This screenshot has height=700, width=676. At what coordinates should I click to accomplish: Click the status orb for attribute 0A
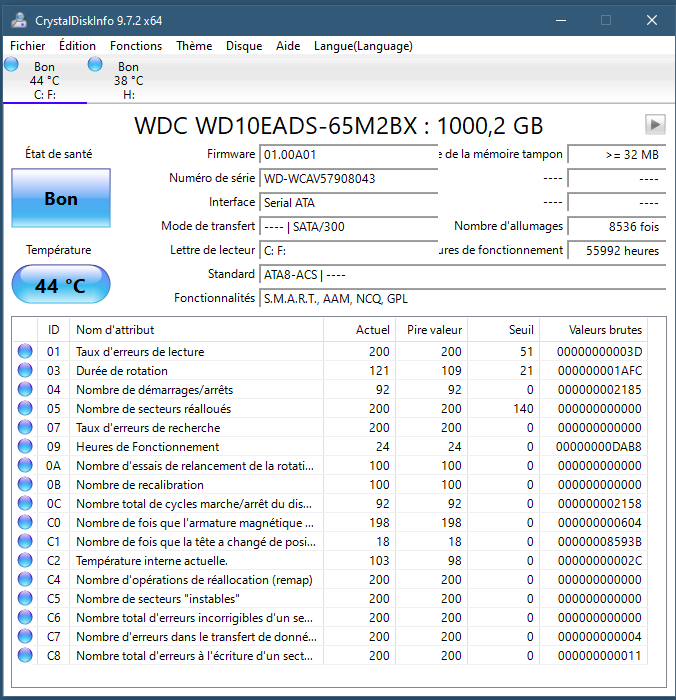(x=25, y=465)
